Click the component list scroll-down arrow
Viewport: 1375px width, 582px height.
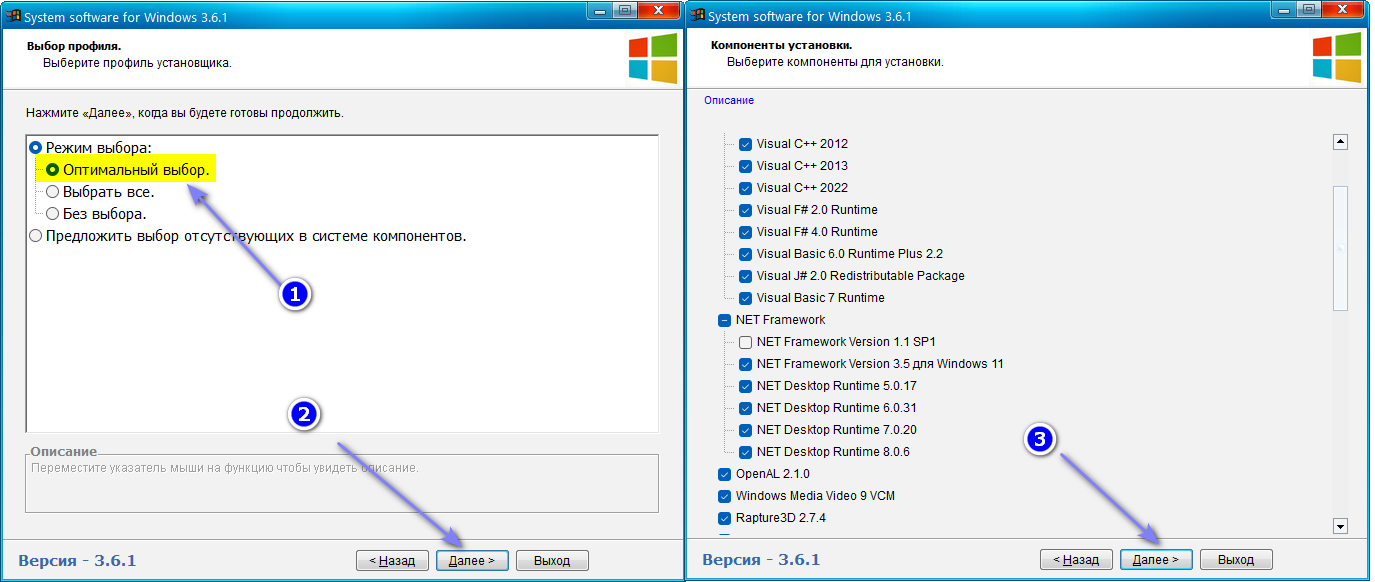coord(1341,526)
